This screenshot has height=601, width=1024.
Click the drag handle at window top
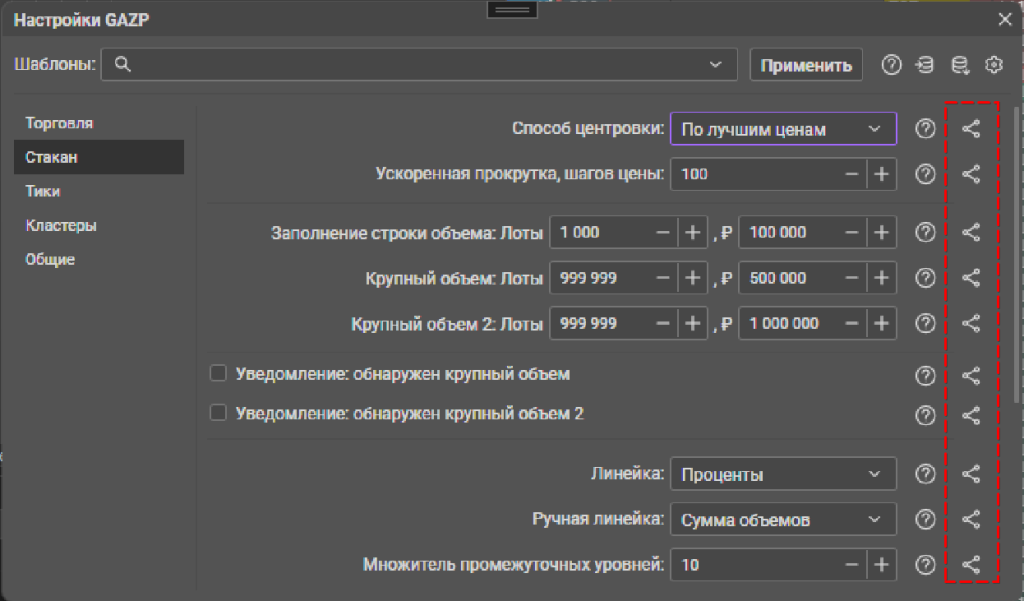click(x=513, y=10)
